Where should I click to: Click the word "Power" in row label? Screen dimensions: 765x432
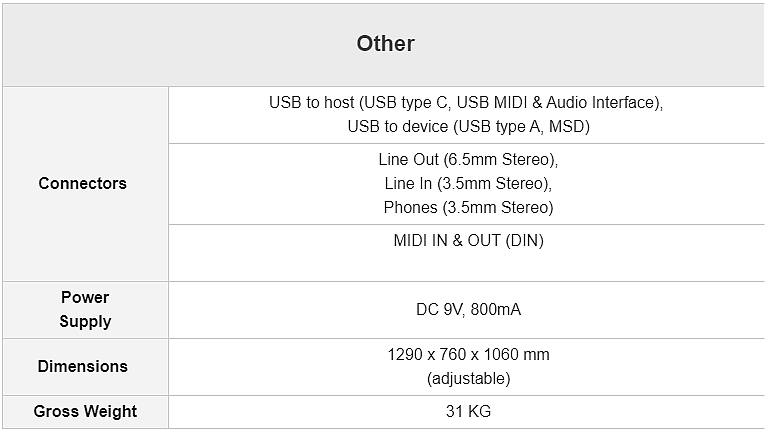(x=85, y=298)
